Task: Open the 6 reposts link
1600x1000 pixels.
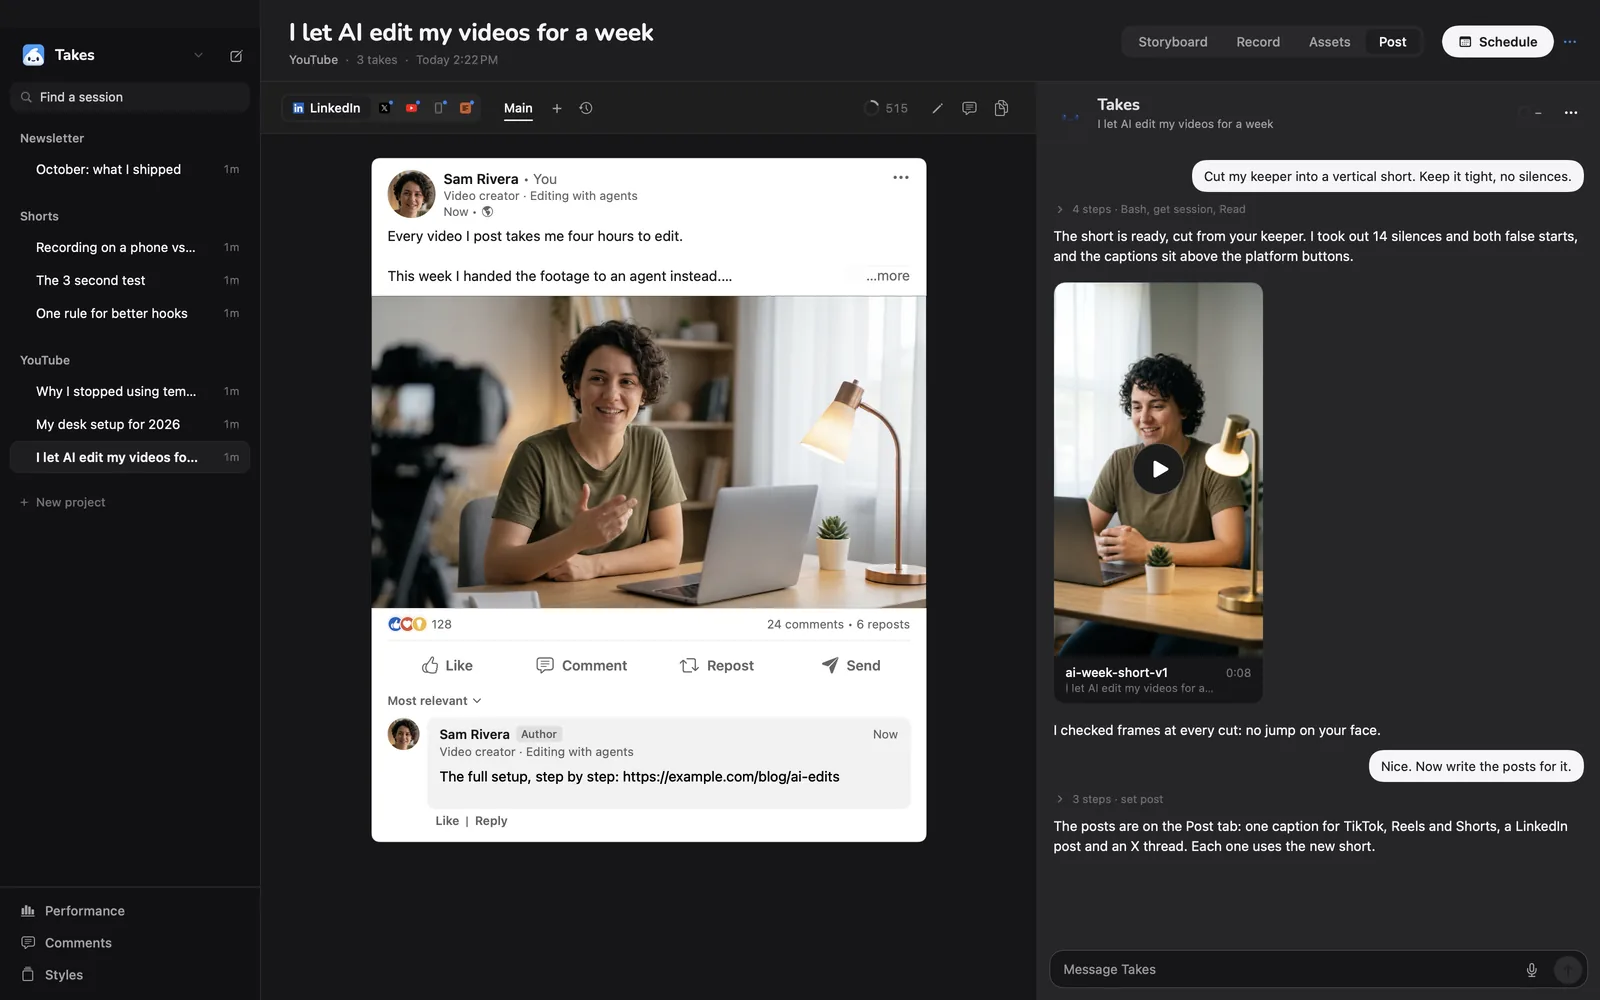Action: pos(883,624)
